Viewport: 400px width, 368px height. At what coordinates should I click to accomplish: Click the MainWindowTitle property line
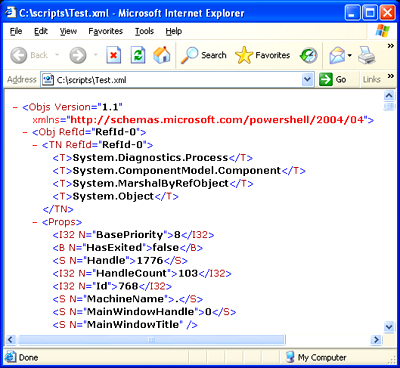(125, 325)
